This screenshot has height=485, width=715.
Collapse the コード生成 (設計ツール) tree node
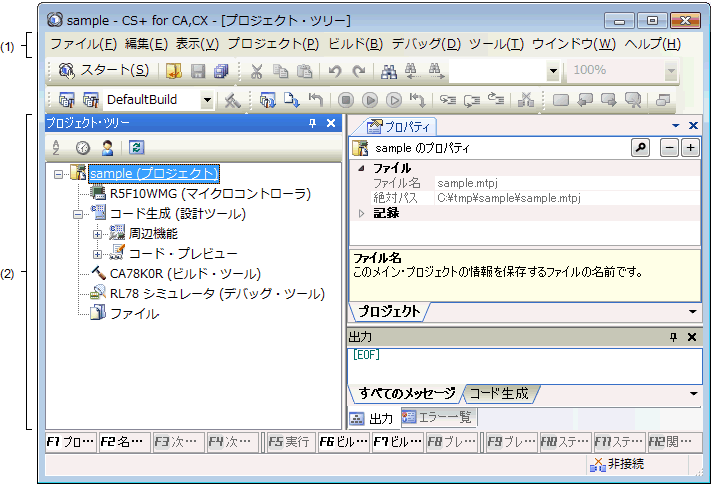79,214
